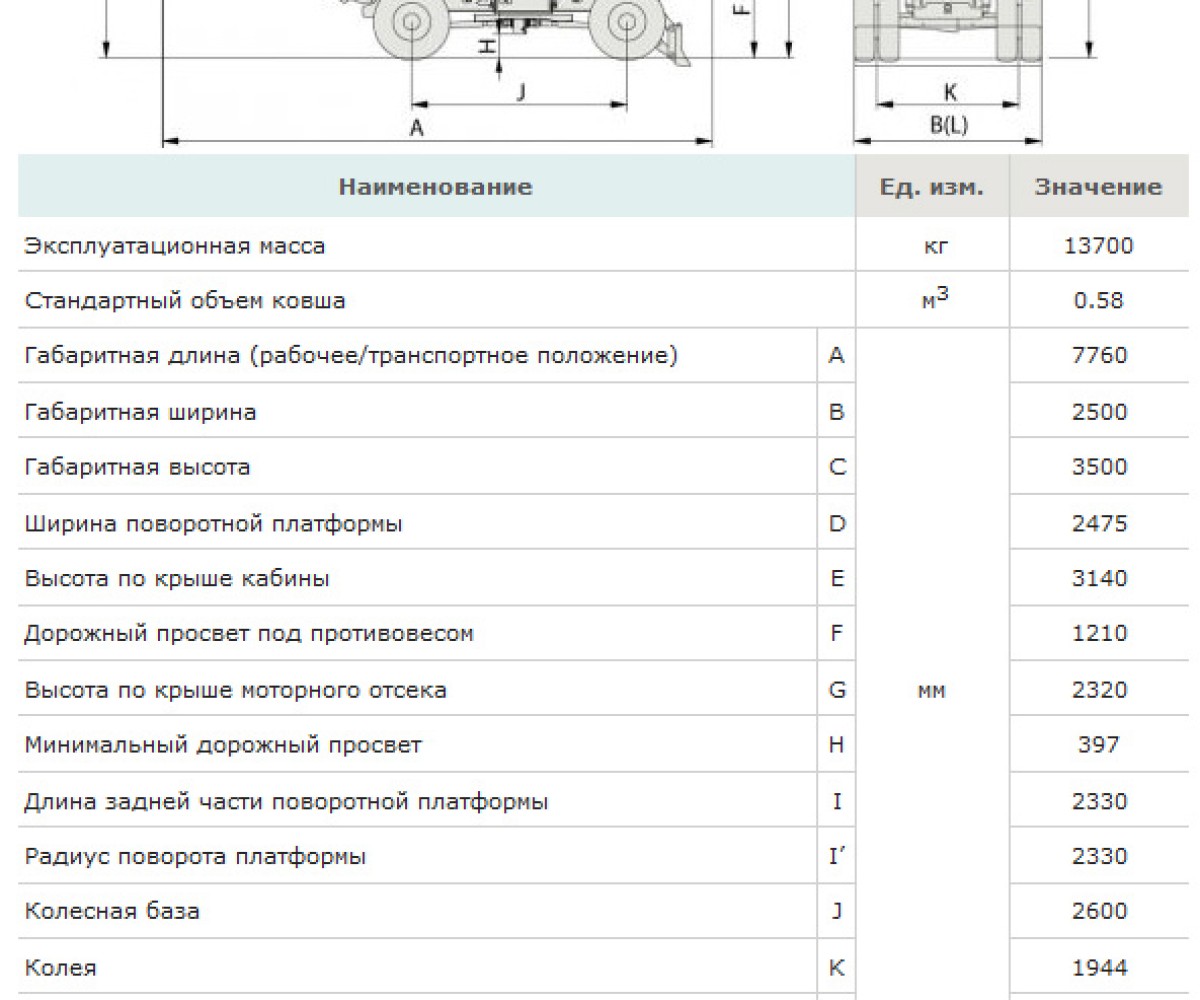The width and height of the screenshot is (1200, 1000).
Task: Select the "Стандартный объем ковша" row label
Action: (x=184, y=301)
